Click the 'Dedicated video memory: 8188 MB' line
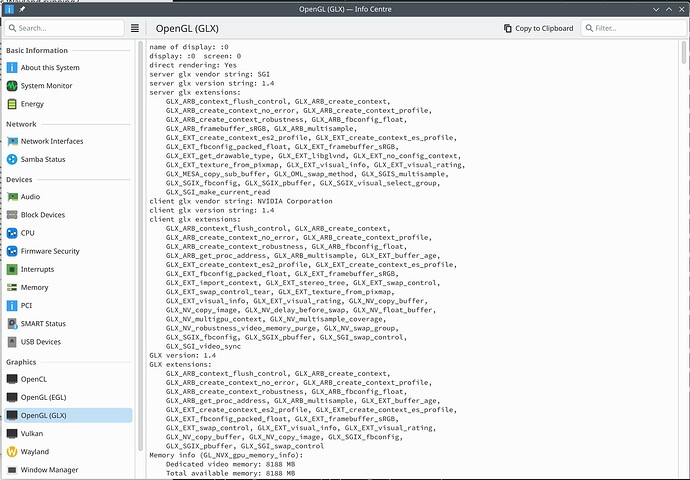 pos(231,464)
